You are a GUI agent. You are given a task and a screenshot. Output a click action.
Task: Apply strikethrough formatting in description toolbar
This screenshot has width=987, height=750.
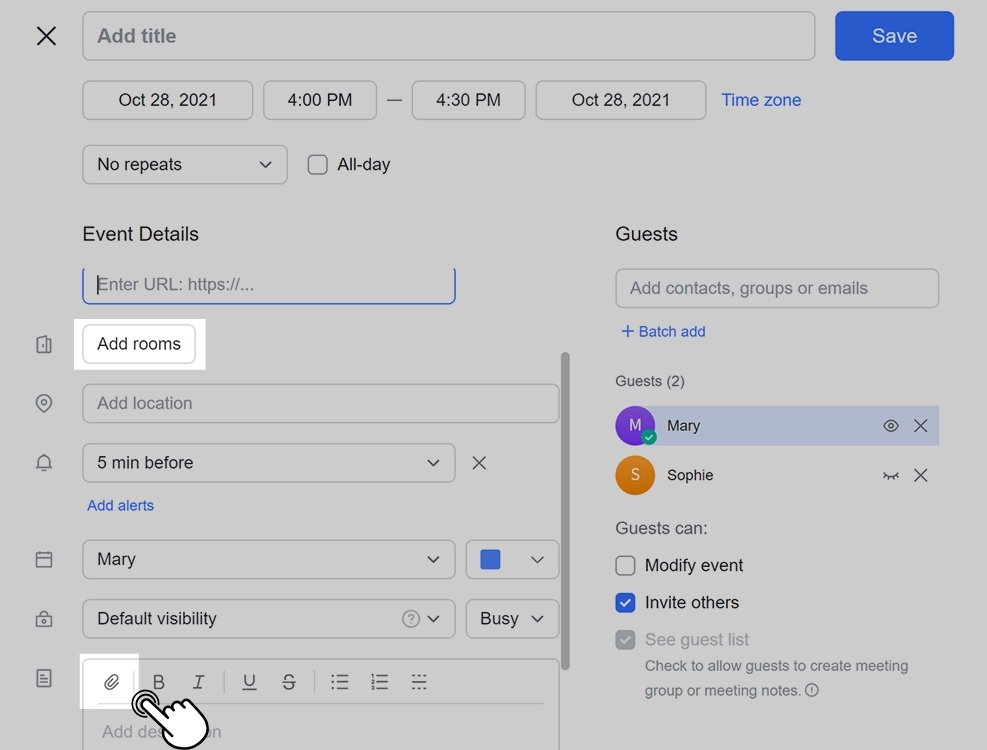289,682
